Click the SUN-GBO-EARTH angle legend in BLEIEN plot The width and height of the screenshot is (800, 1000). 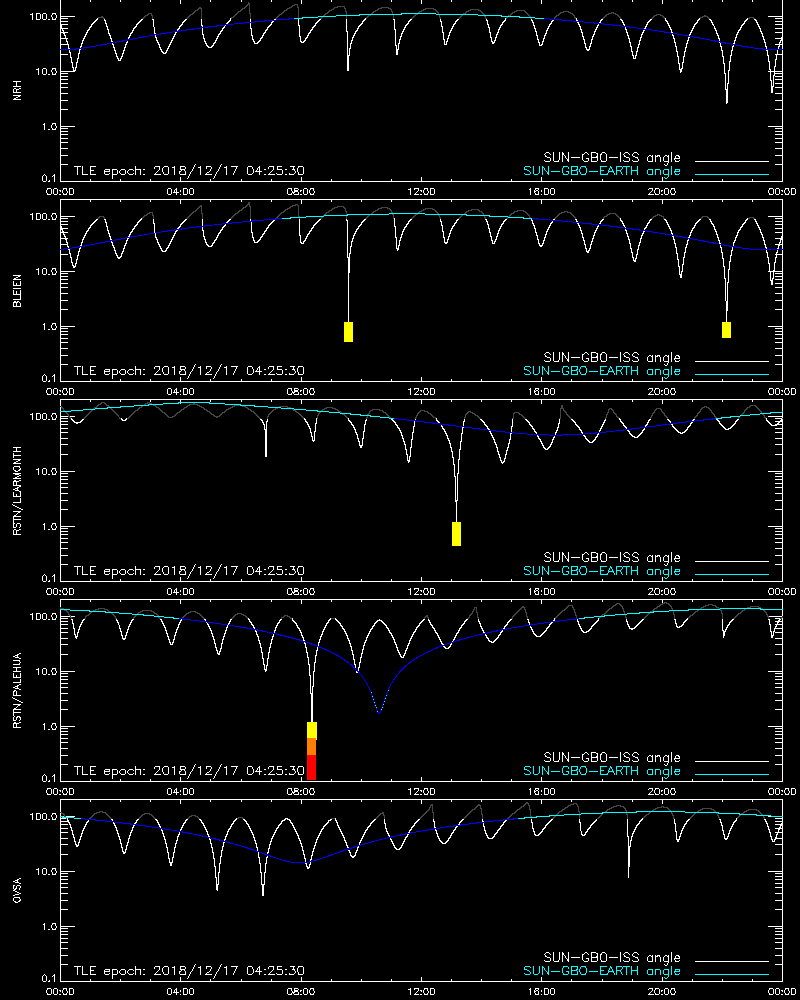click(x=602, y=371)
